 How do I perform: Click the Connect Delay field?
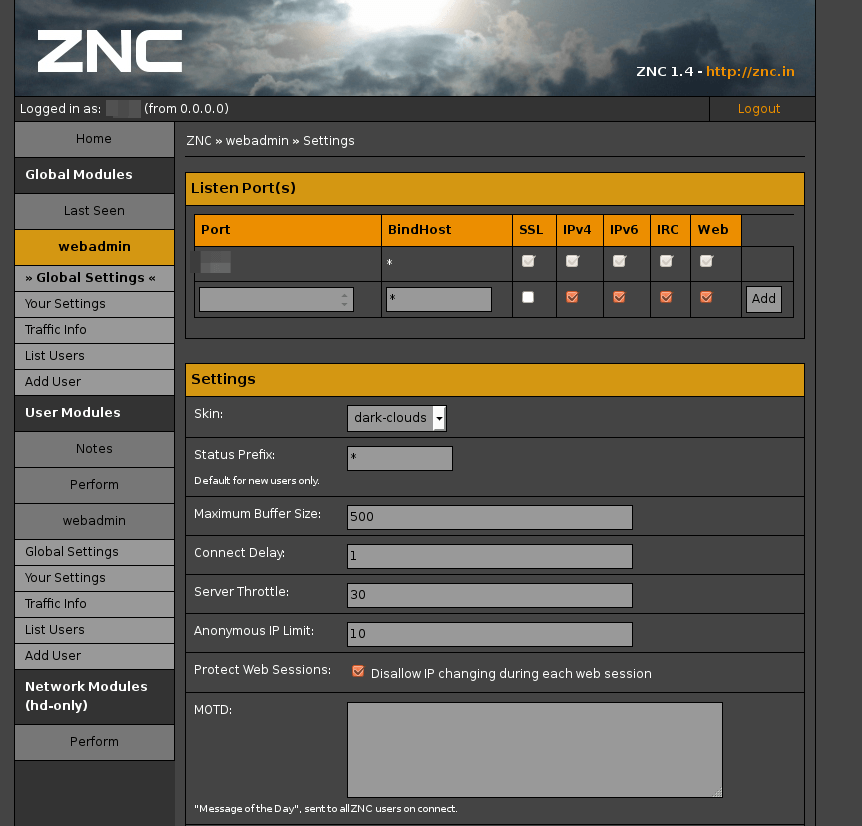tap(490, 556)
